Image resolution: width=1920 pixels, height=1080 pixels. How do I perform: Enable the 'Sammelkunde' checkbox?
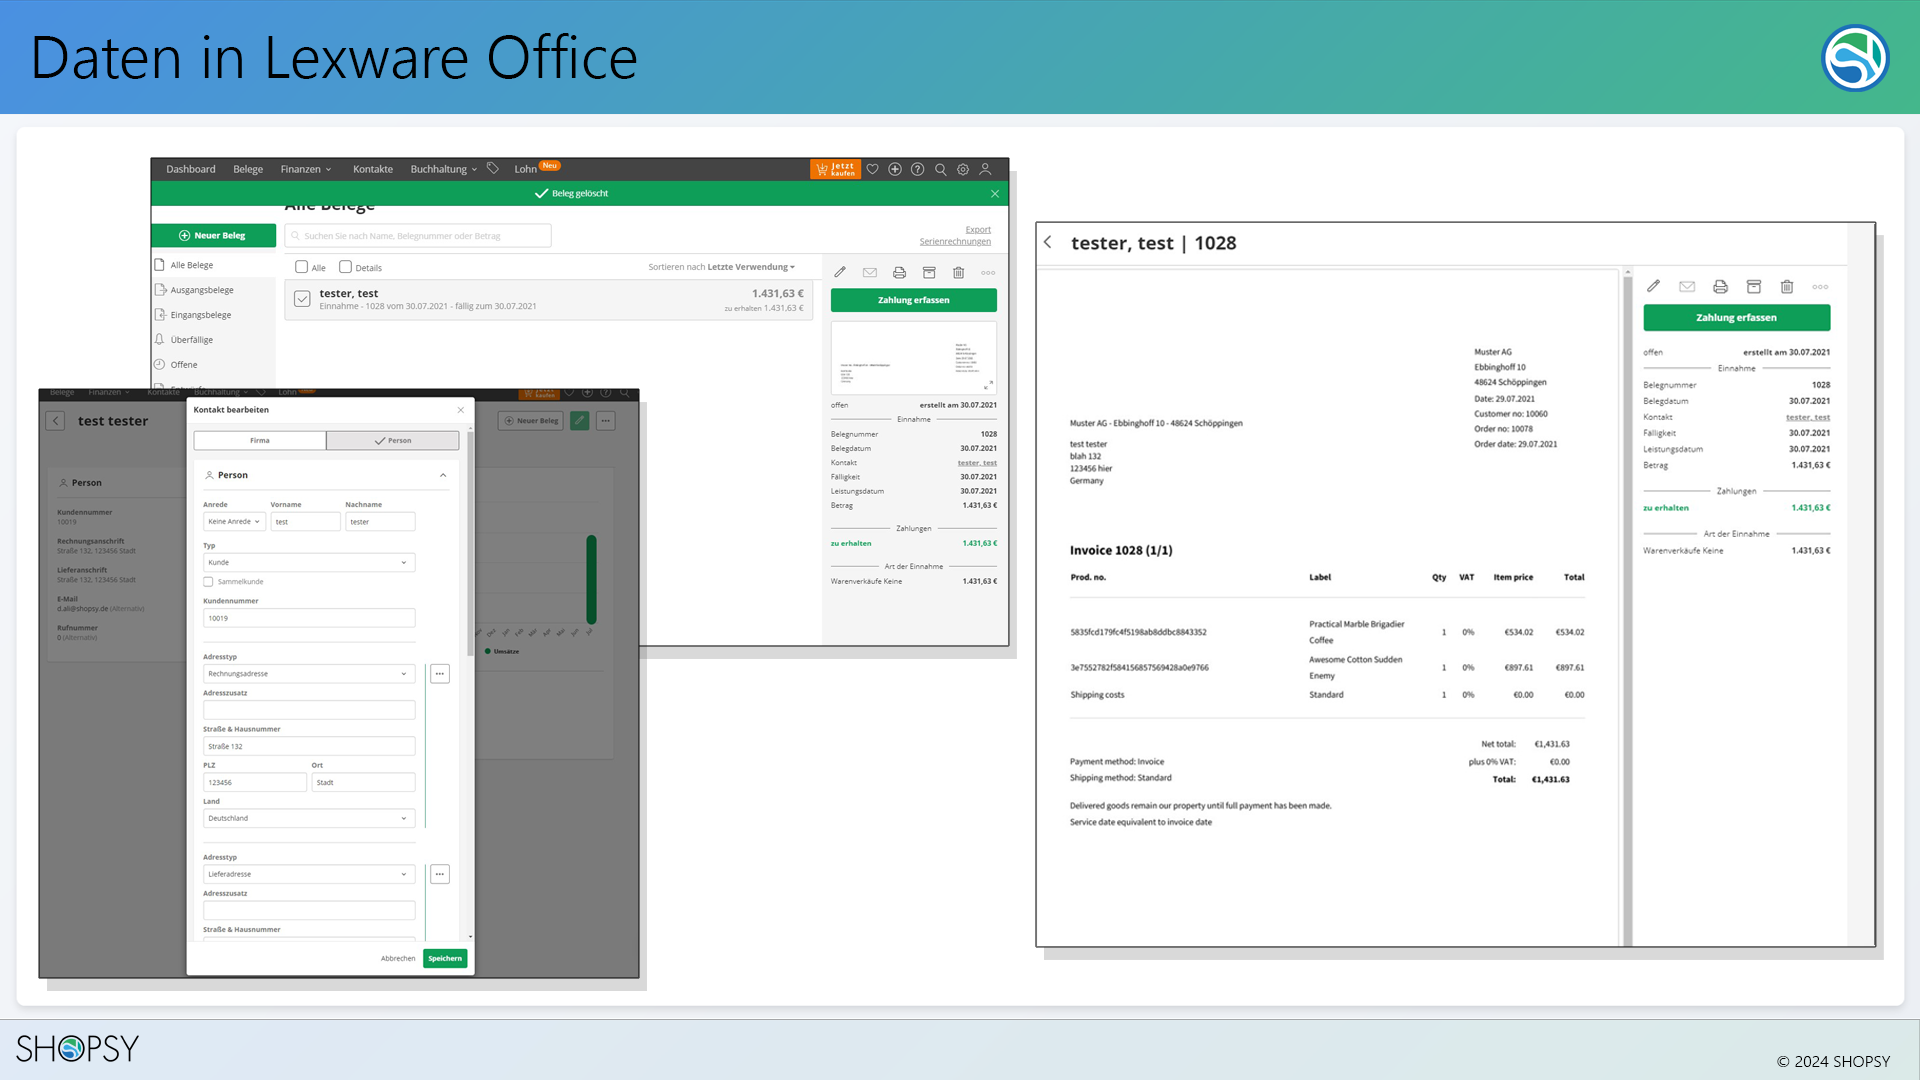208,582
